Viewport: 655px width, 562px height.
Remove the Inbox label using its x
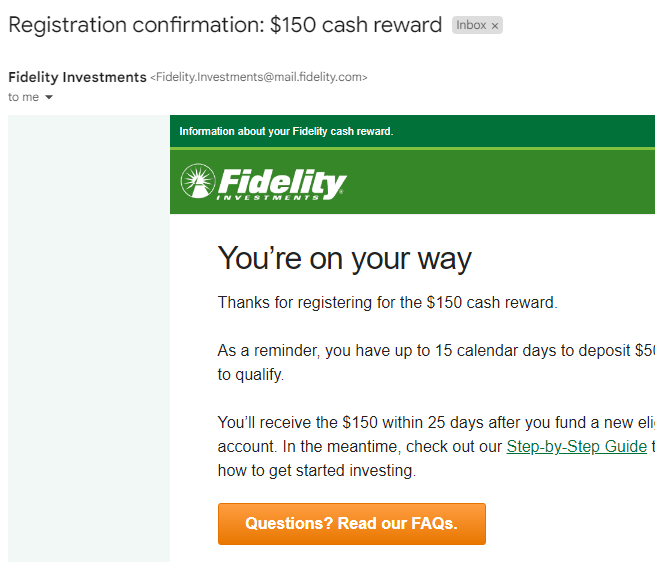[494, 26]
